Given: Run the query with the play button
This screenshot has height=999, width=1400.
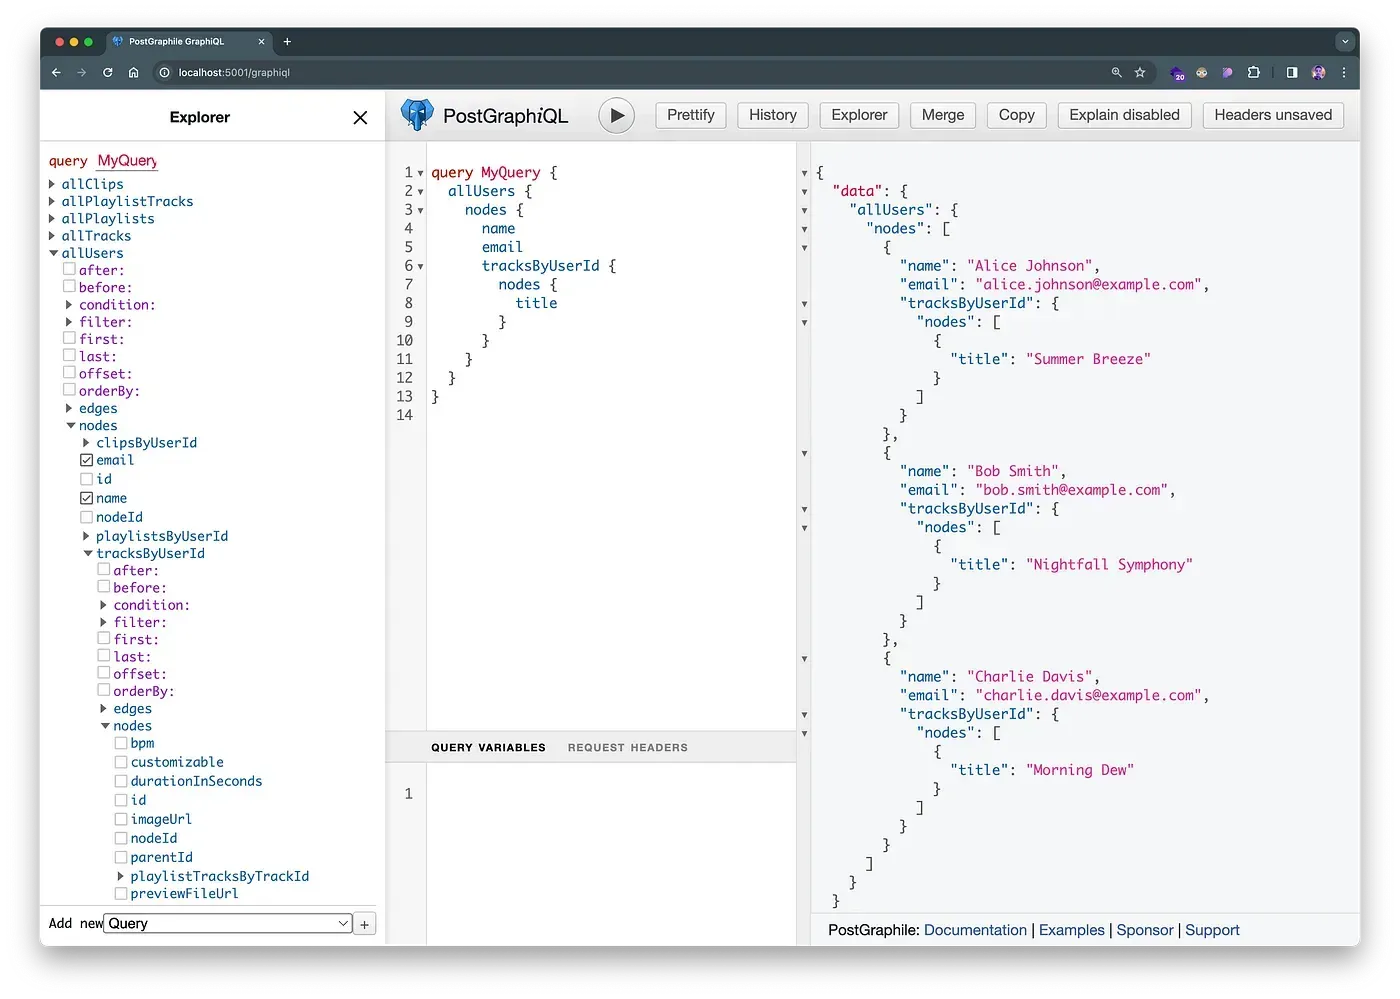Looking at the screenshot, I should coord(616,116).
